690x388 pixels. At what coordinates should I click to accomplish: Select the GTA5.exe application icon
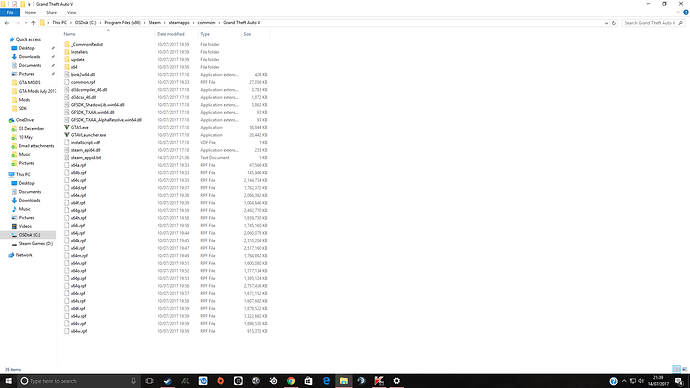click(x=67, y=128)
